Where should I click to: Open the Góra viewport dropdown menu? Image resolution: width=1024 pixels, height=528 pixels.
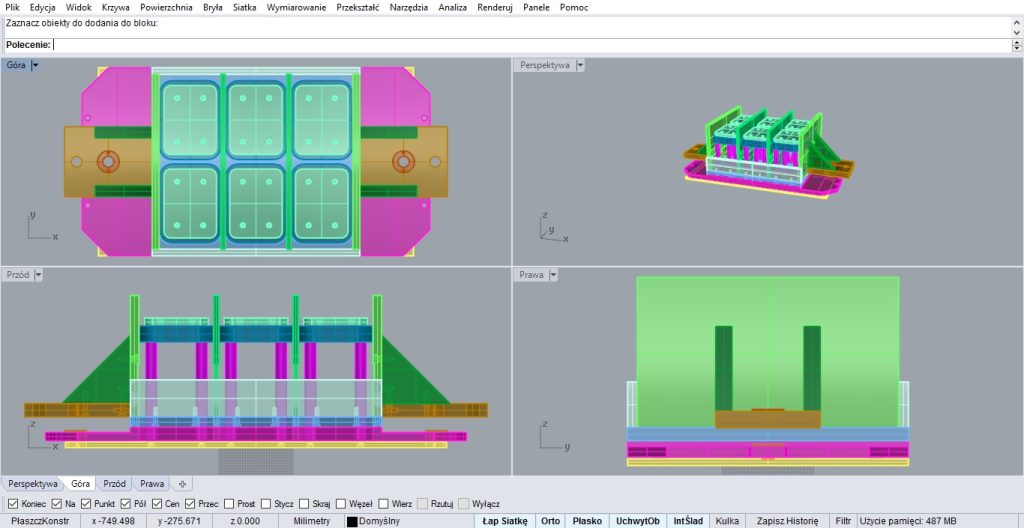coord(35,65)
